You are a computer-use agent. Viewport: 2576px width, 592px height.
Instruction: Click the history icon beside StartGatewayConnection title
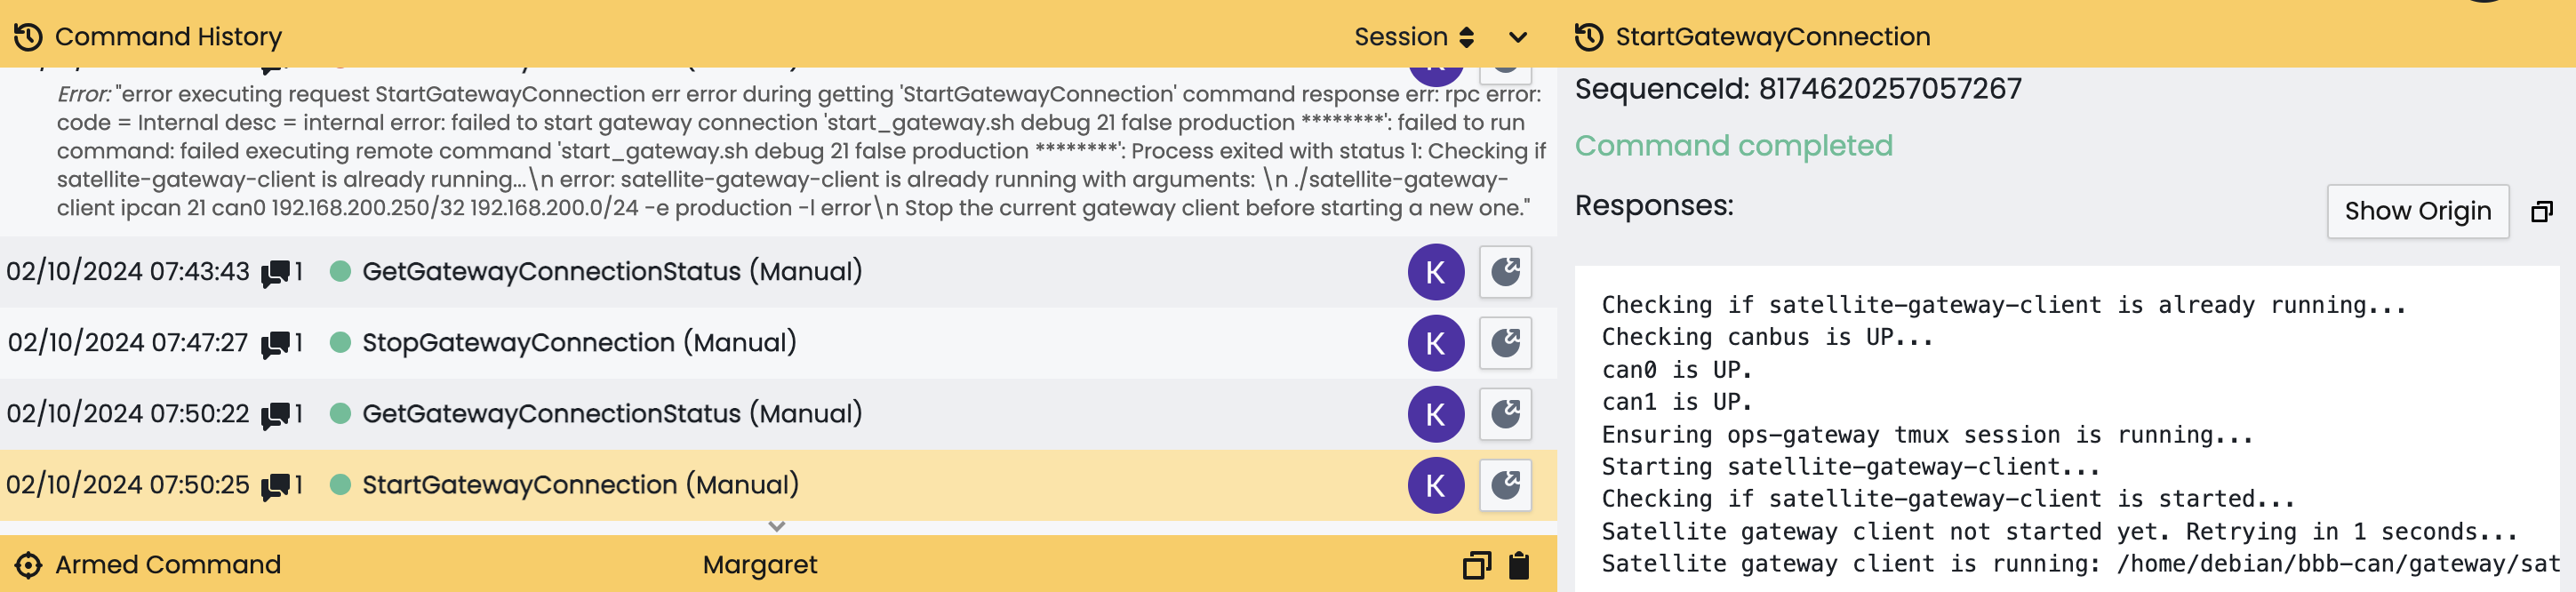coord(1589,37)
